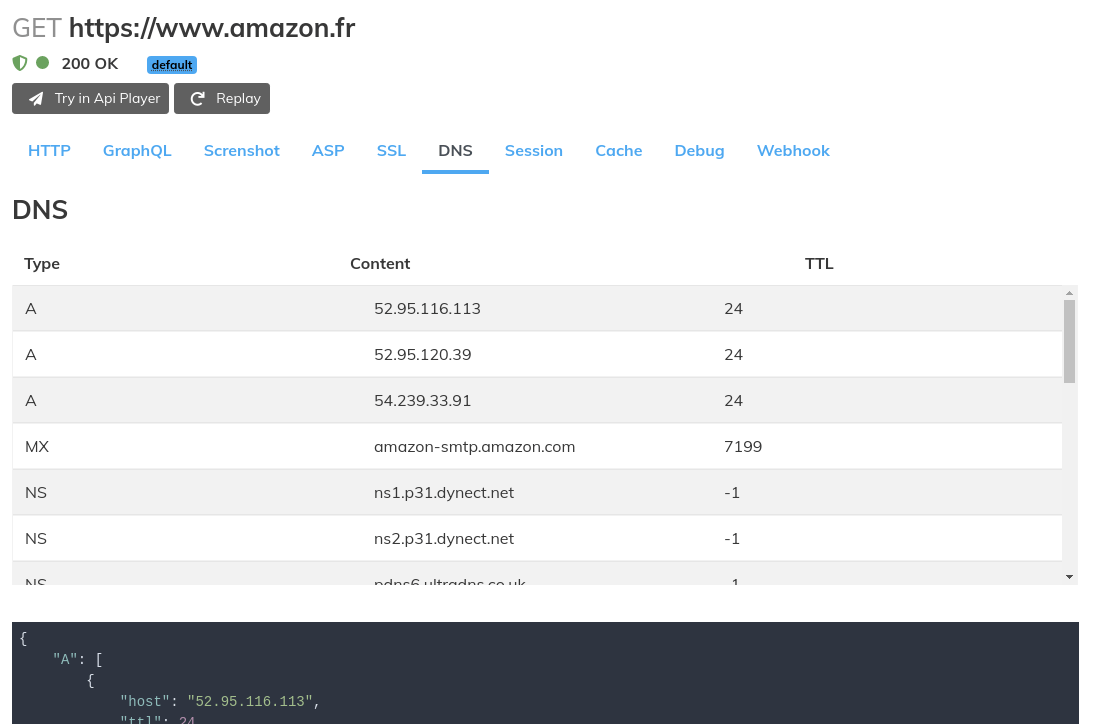Click the DNS table scrollbar thumb
The width and height of the screenshot is (1105, 724).
click(1070, 341)
